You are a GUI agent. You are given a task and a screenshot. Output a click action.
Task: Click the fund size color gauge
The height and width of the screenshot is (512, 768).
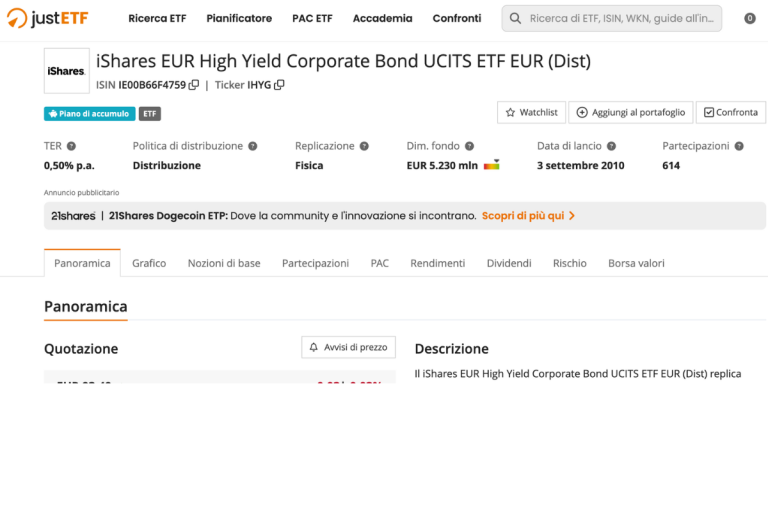491,165
